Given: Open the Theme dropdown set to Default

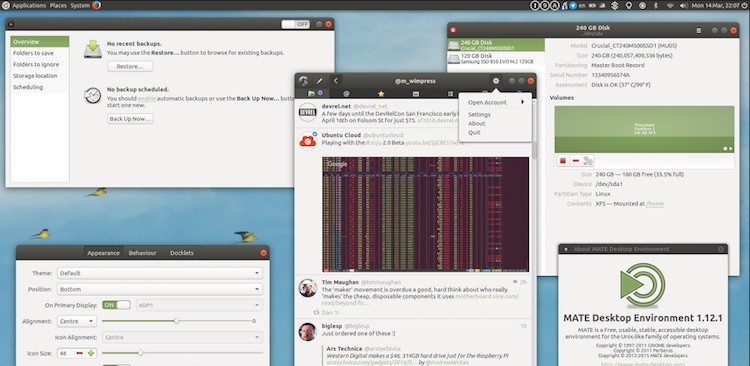Looking at the screenshot, I should [x=160, y=273].
